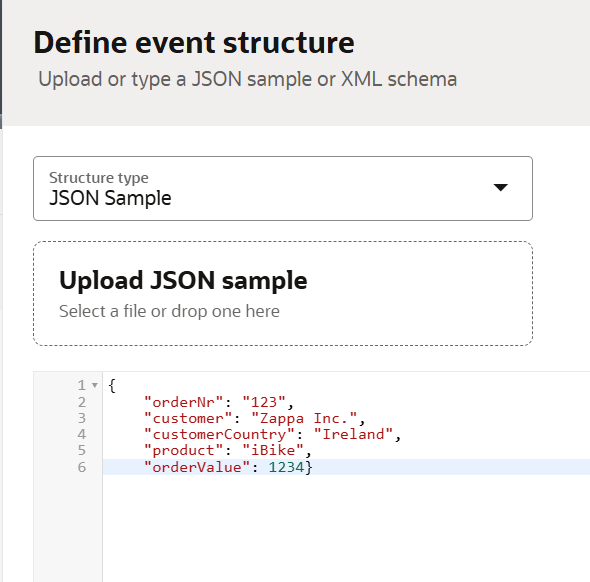Click the opening brace on line 1
This screenshot has height=582, width=590.
point(112,386)
